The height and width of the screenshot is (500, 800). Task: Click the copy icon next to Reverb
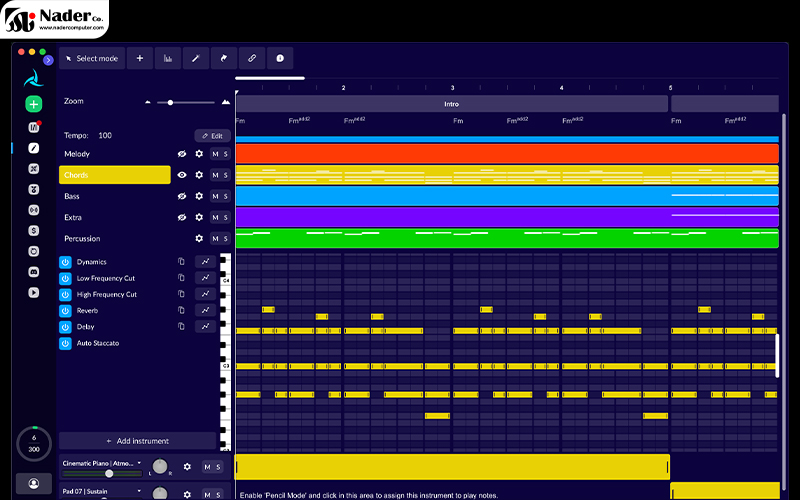tap(182, 310)
